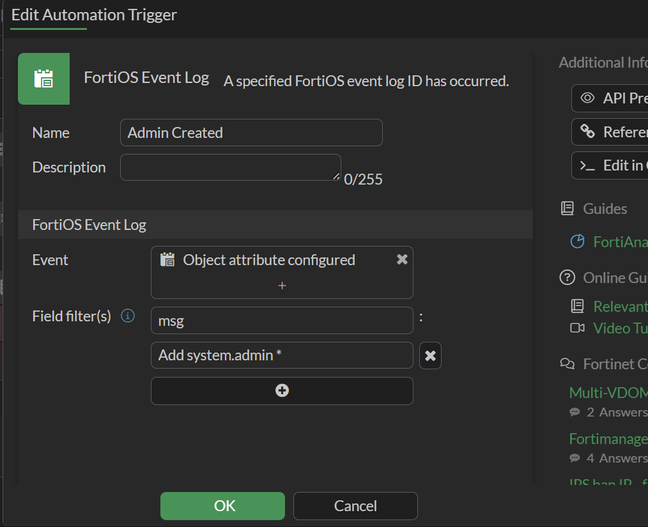
Task: Remove the Object attribute configured event
Action: click(x=402, y=259)
